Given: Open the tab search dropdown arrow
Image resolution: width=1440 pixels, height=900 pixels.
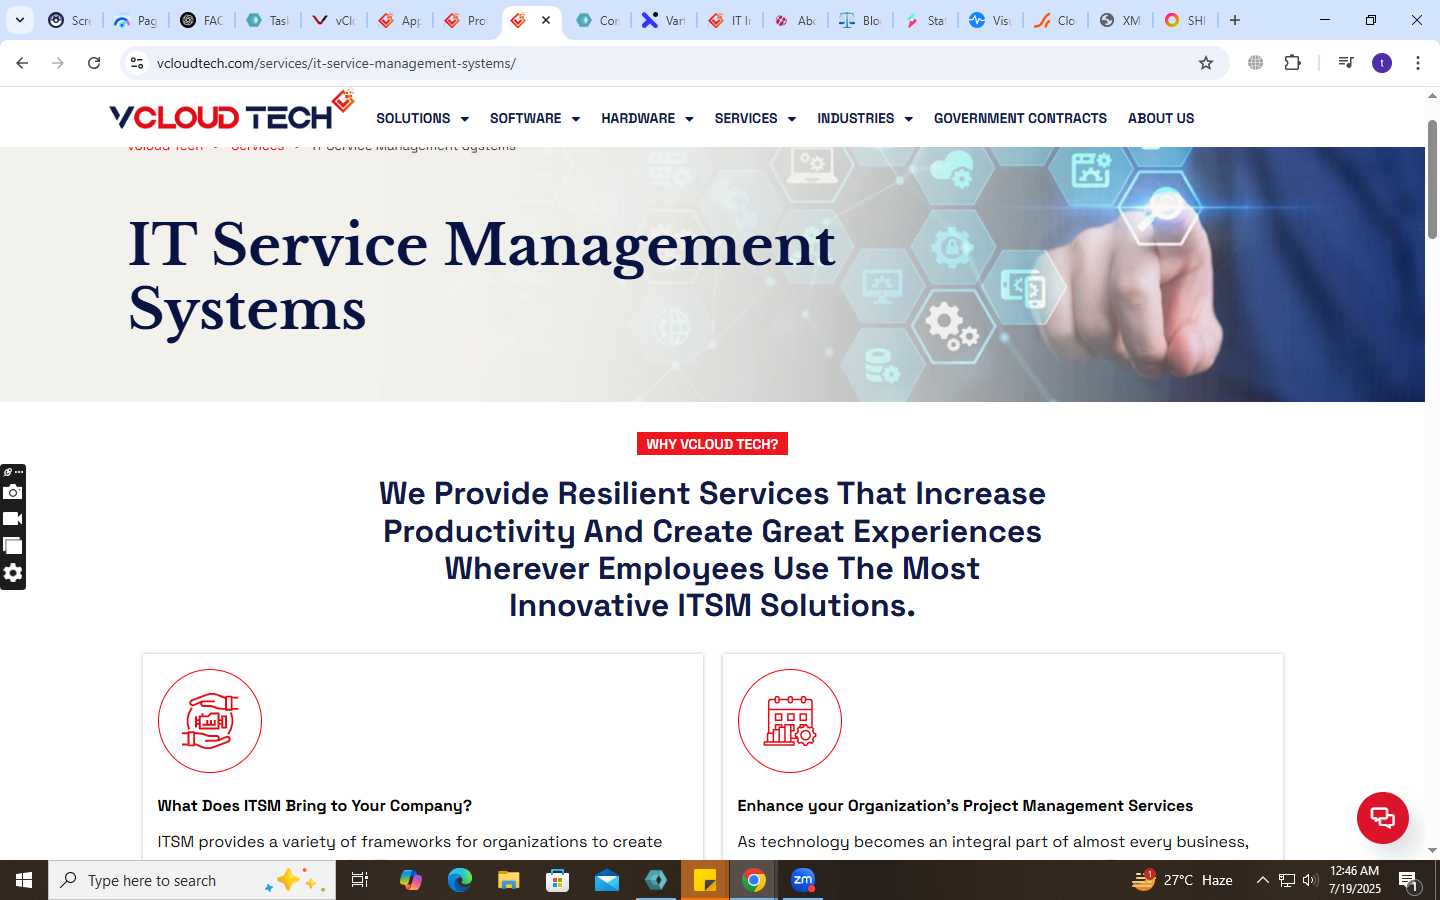Looking at the screenshot, I should coord(20,20).
